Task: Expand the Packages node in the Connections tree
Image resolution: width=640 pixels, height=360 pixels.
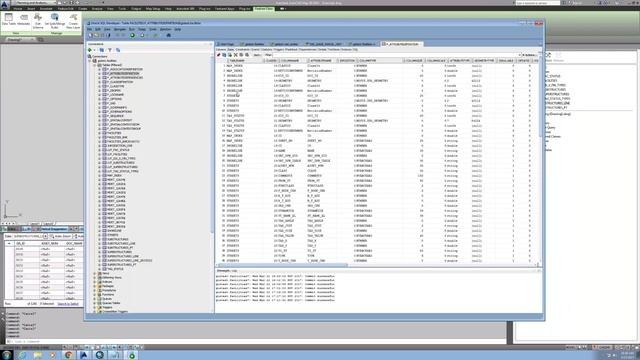Action: pos(95,286)
